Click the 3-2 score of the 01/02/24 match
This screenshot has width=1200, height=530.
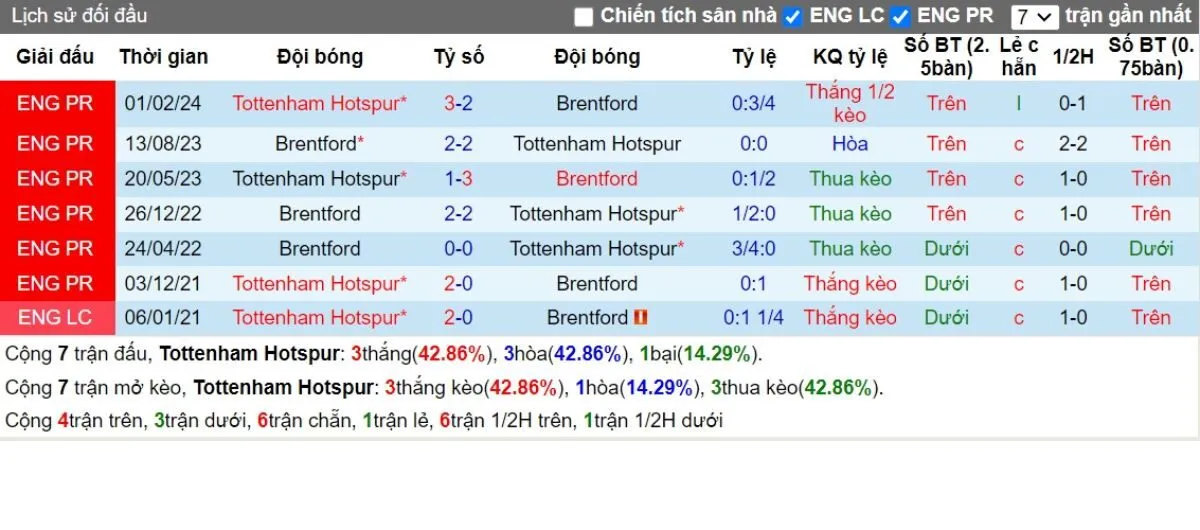point(458,103)
